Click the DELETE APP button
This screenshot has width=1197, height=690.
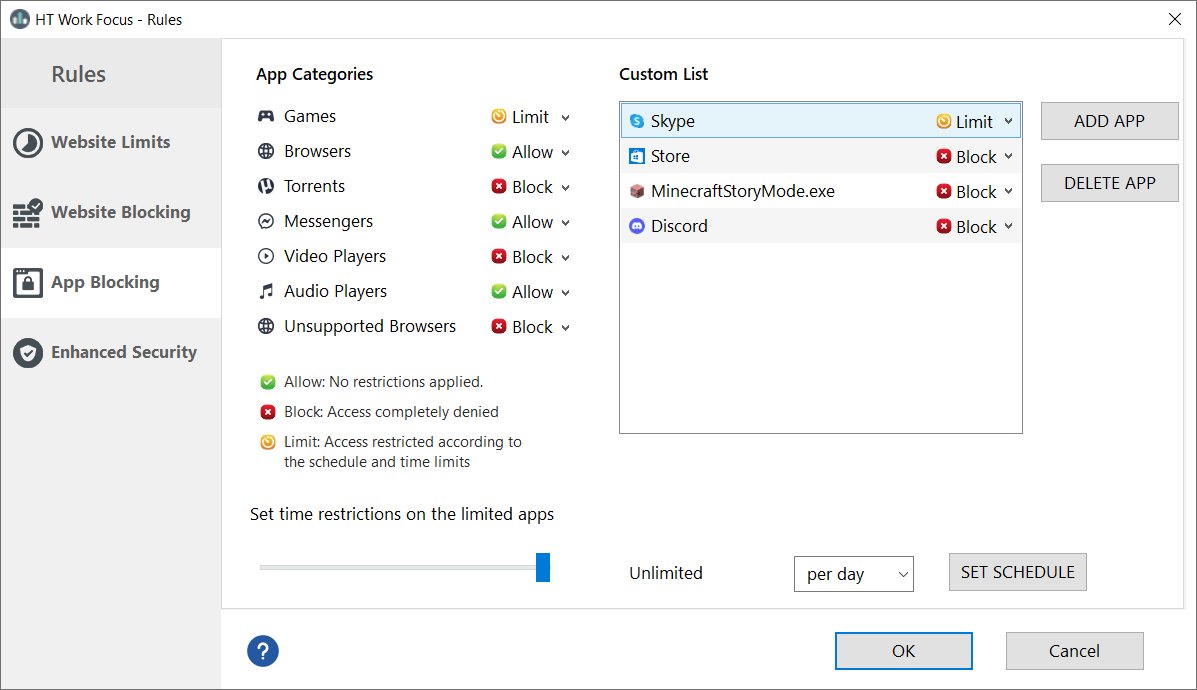(1109, 183)
